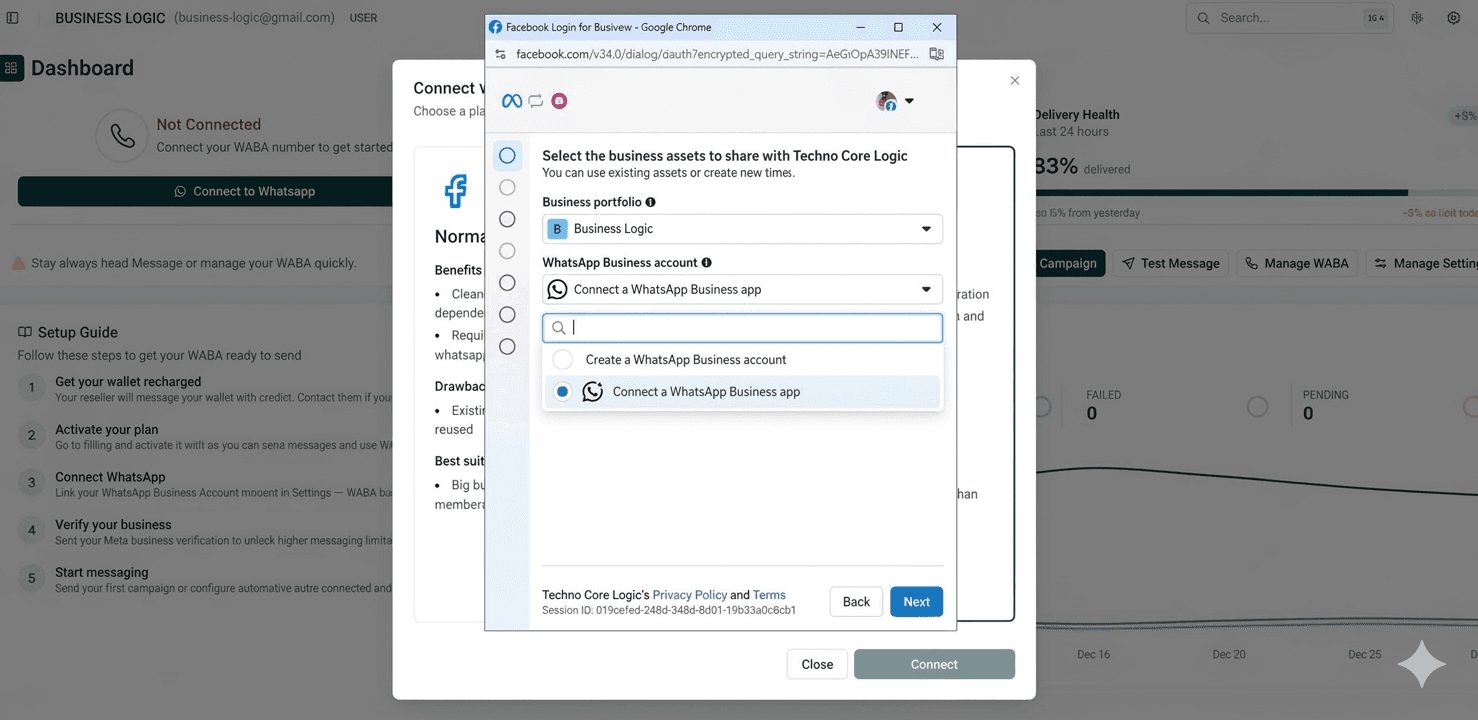Click Close in the Connect dialog

click(x=817, y=664)
